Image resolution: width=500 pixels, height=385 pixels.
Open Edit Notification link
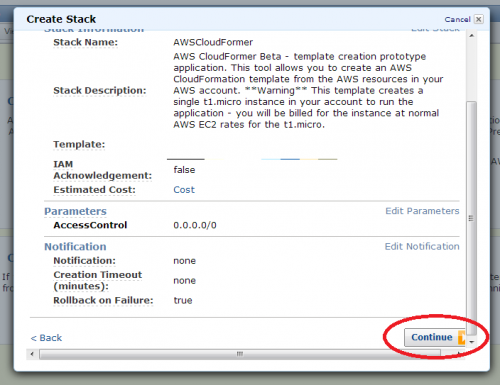(x=422, y=246)
